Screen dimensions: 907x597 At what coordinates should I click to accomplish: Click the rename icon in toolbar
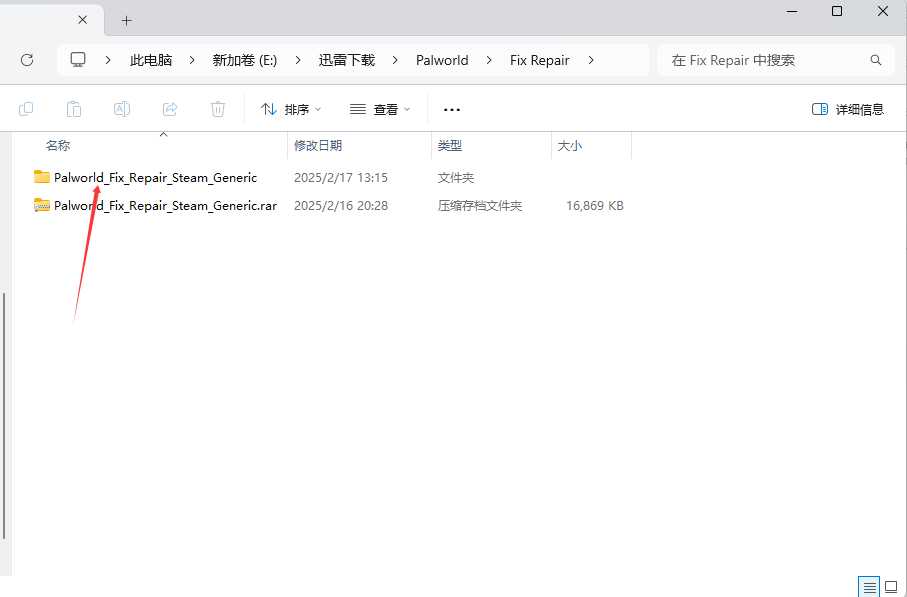(122, 109)
